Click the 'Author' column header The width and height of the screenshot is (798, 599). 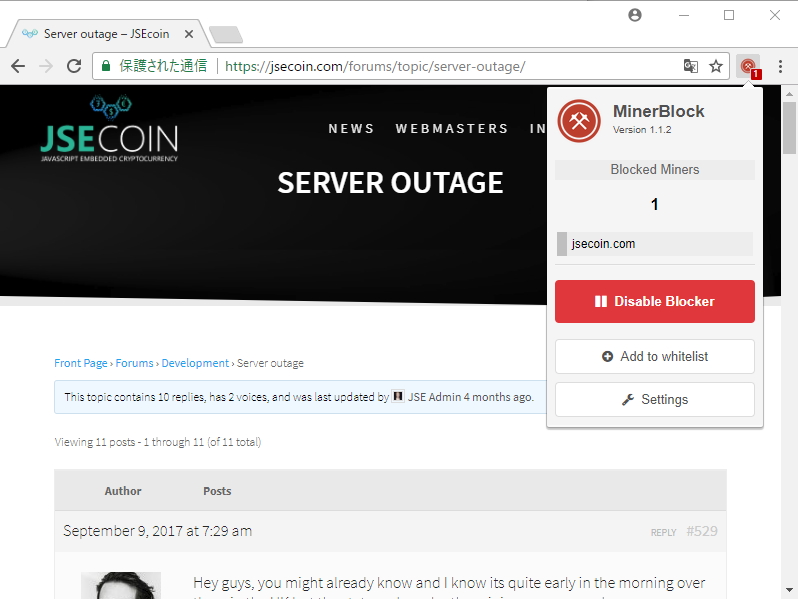point(123,491)
